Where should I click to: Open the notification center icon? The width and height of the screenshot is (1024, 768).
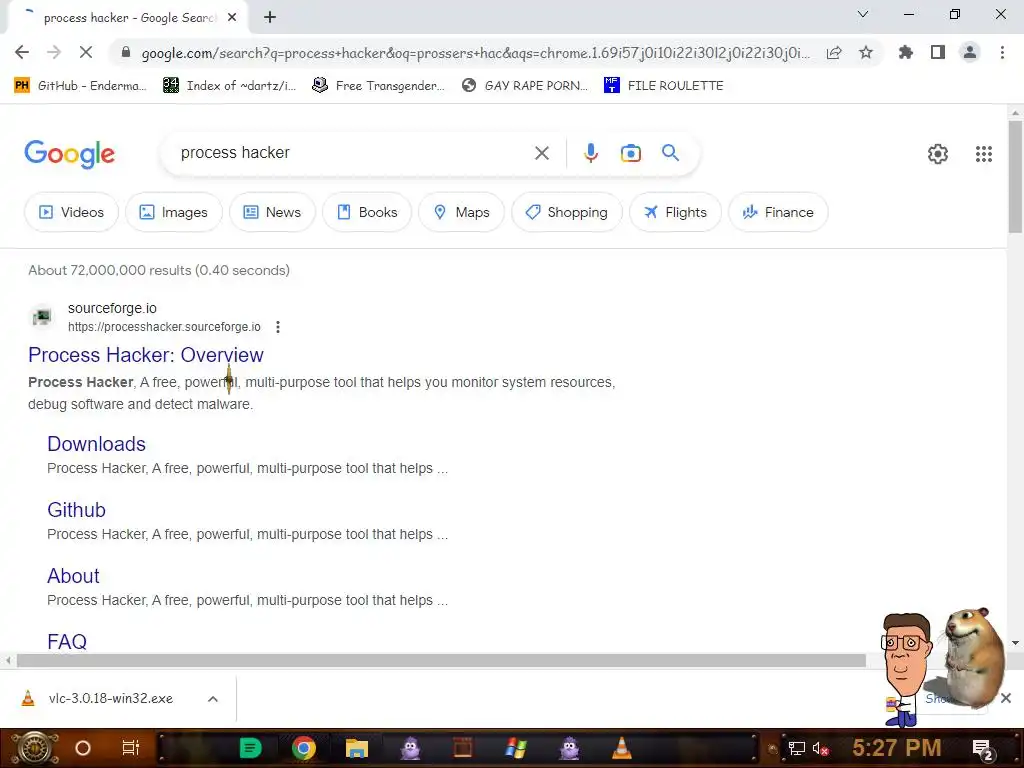pos(982,750)
